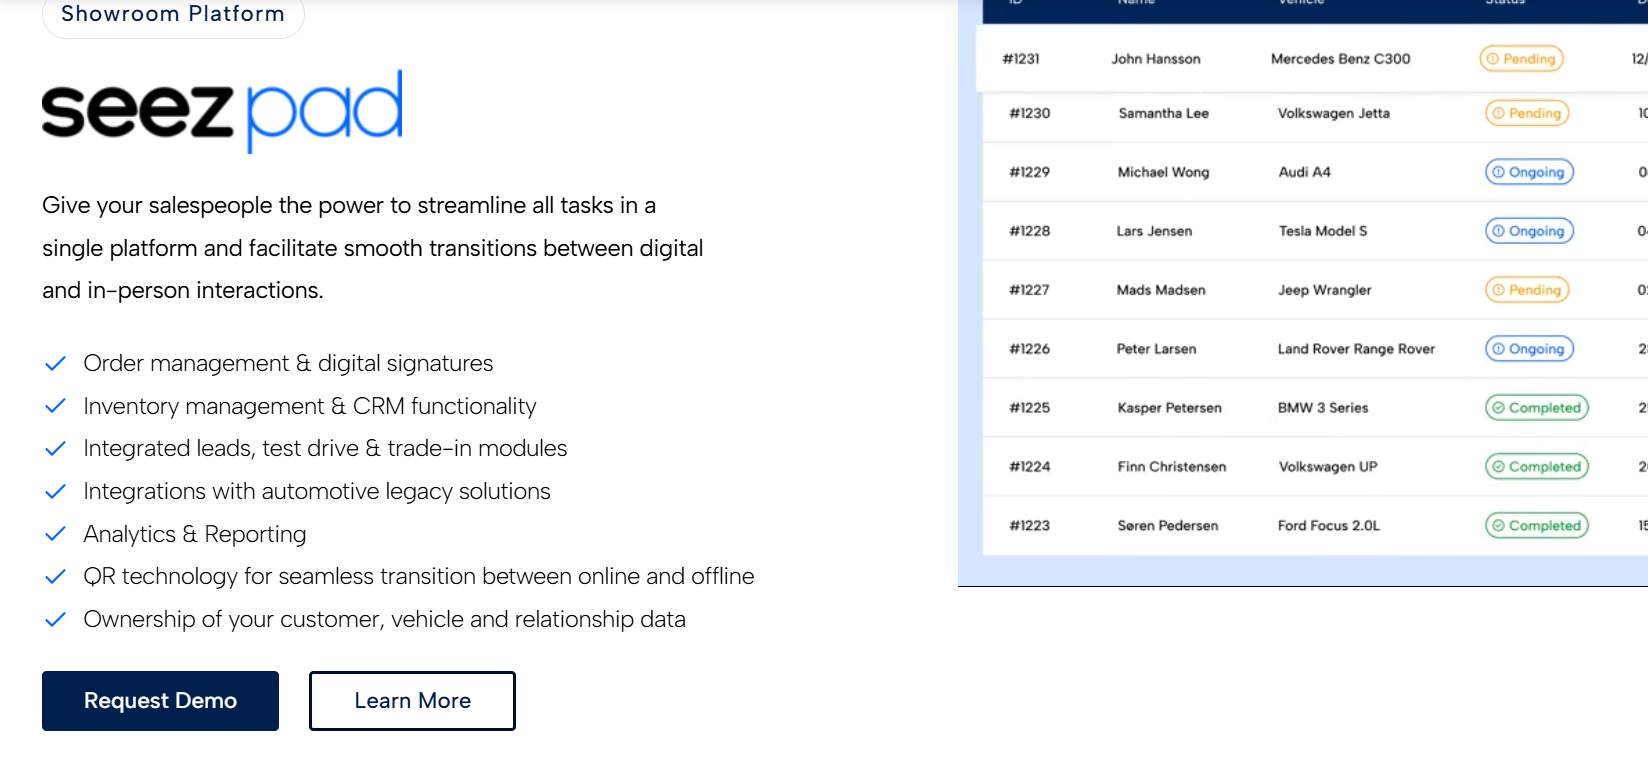Click checkmark beside QR technology line
Screen dimensions: 1648x760
[56, 577]
